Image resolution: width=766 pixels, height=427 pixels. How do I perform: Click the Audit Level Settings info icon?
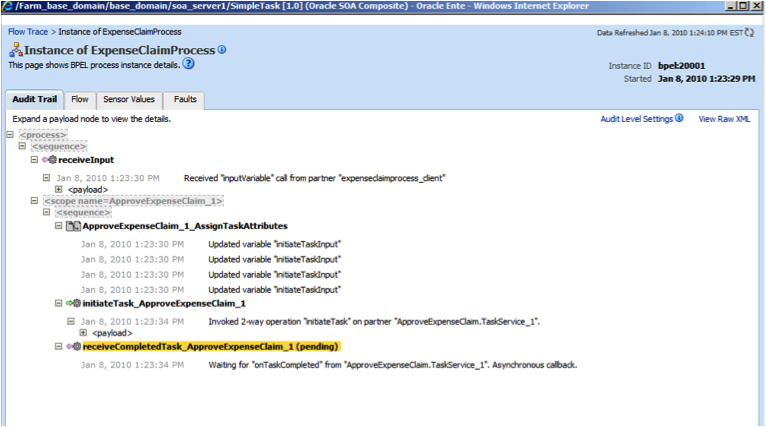coord(679,118)
